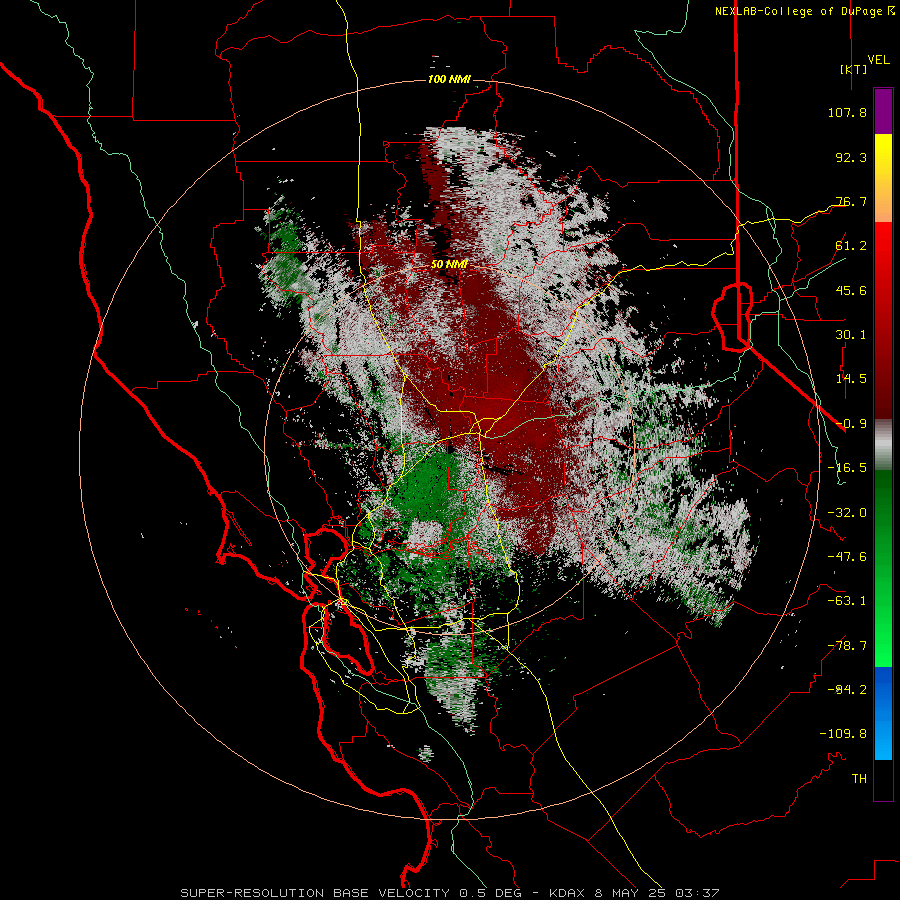Click the 61.2 scale value

[x=851, y=246]
